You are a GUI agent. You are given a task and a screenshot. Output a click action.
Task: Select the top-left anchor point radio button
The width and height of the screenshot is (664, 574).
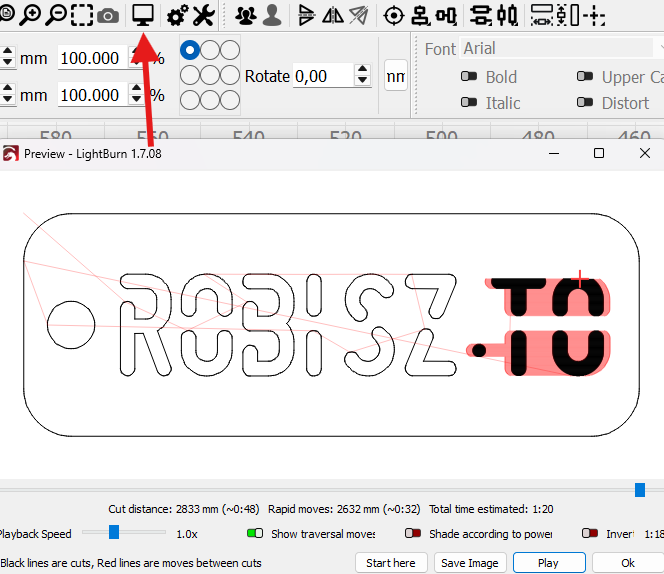point(190,50)
